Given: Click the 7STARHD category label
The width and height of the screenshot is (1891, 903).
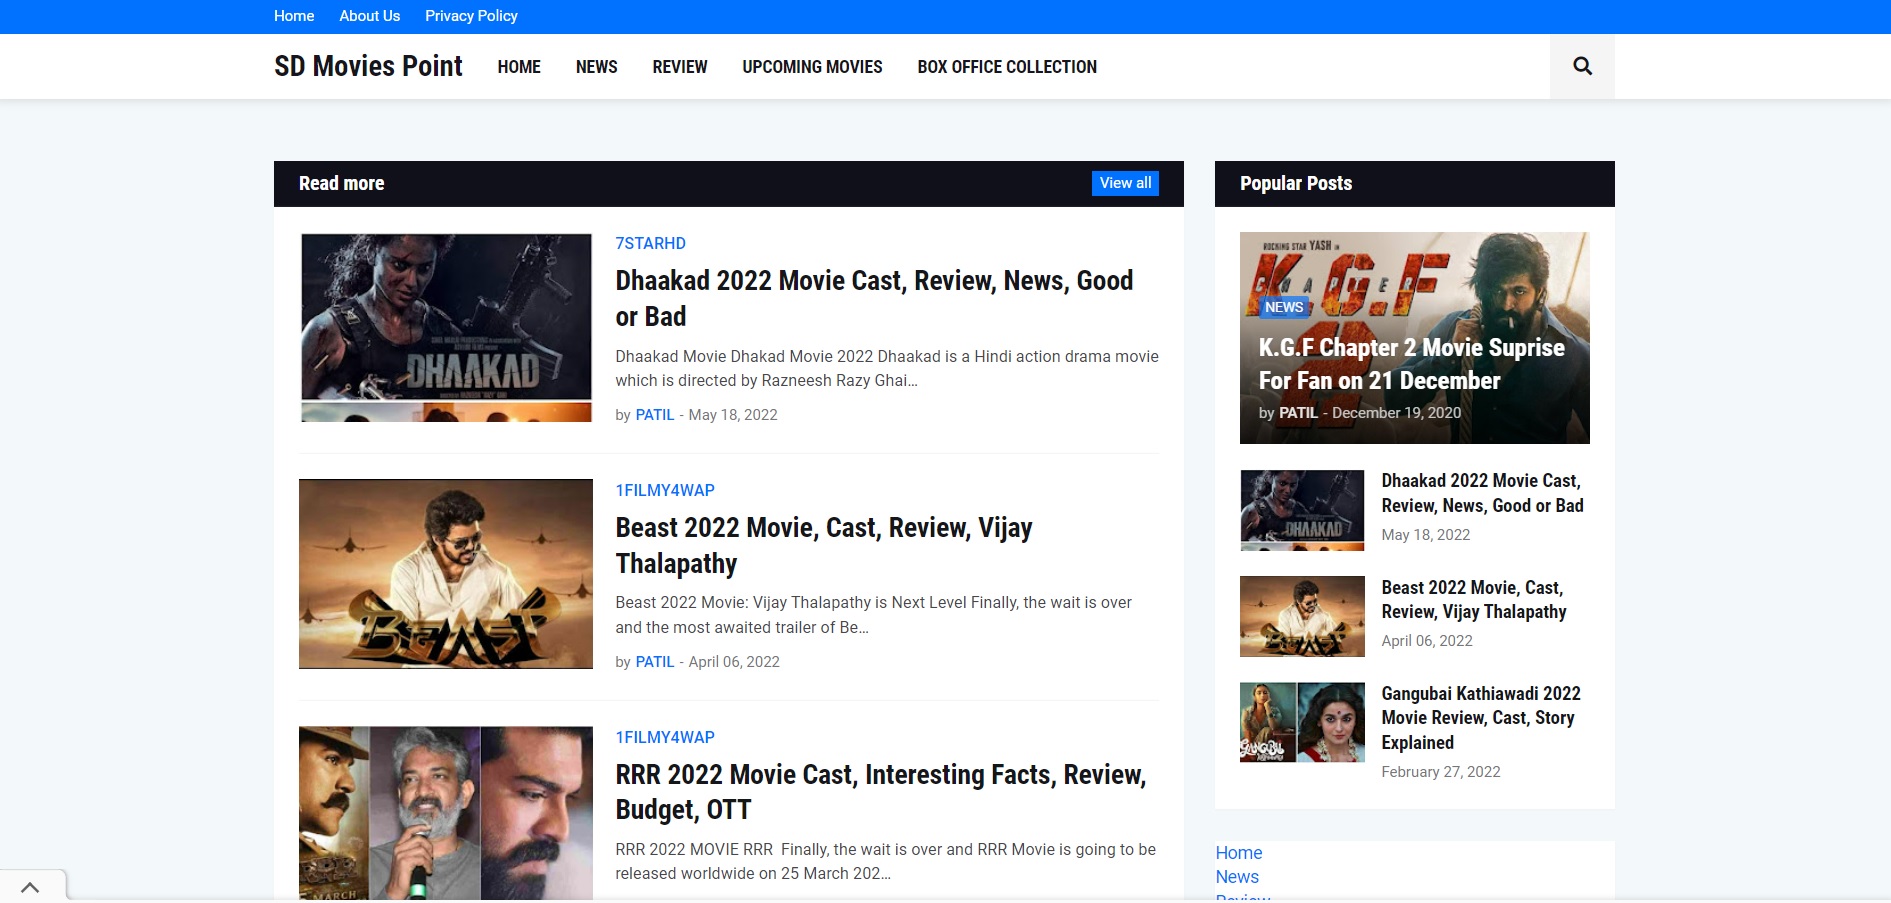Looking at the screenshot, I should tap(650, 243).
